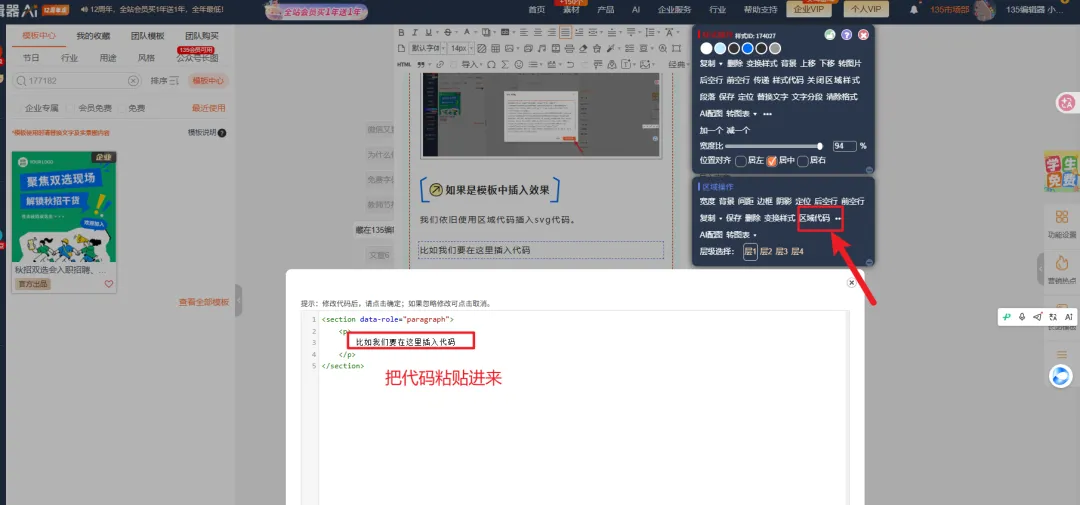Favorite the template with heart icon
The height and width of the screenshot is (505, 1080).
(x=109, y=284)
